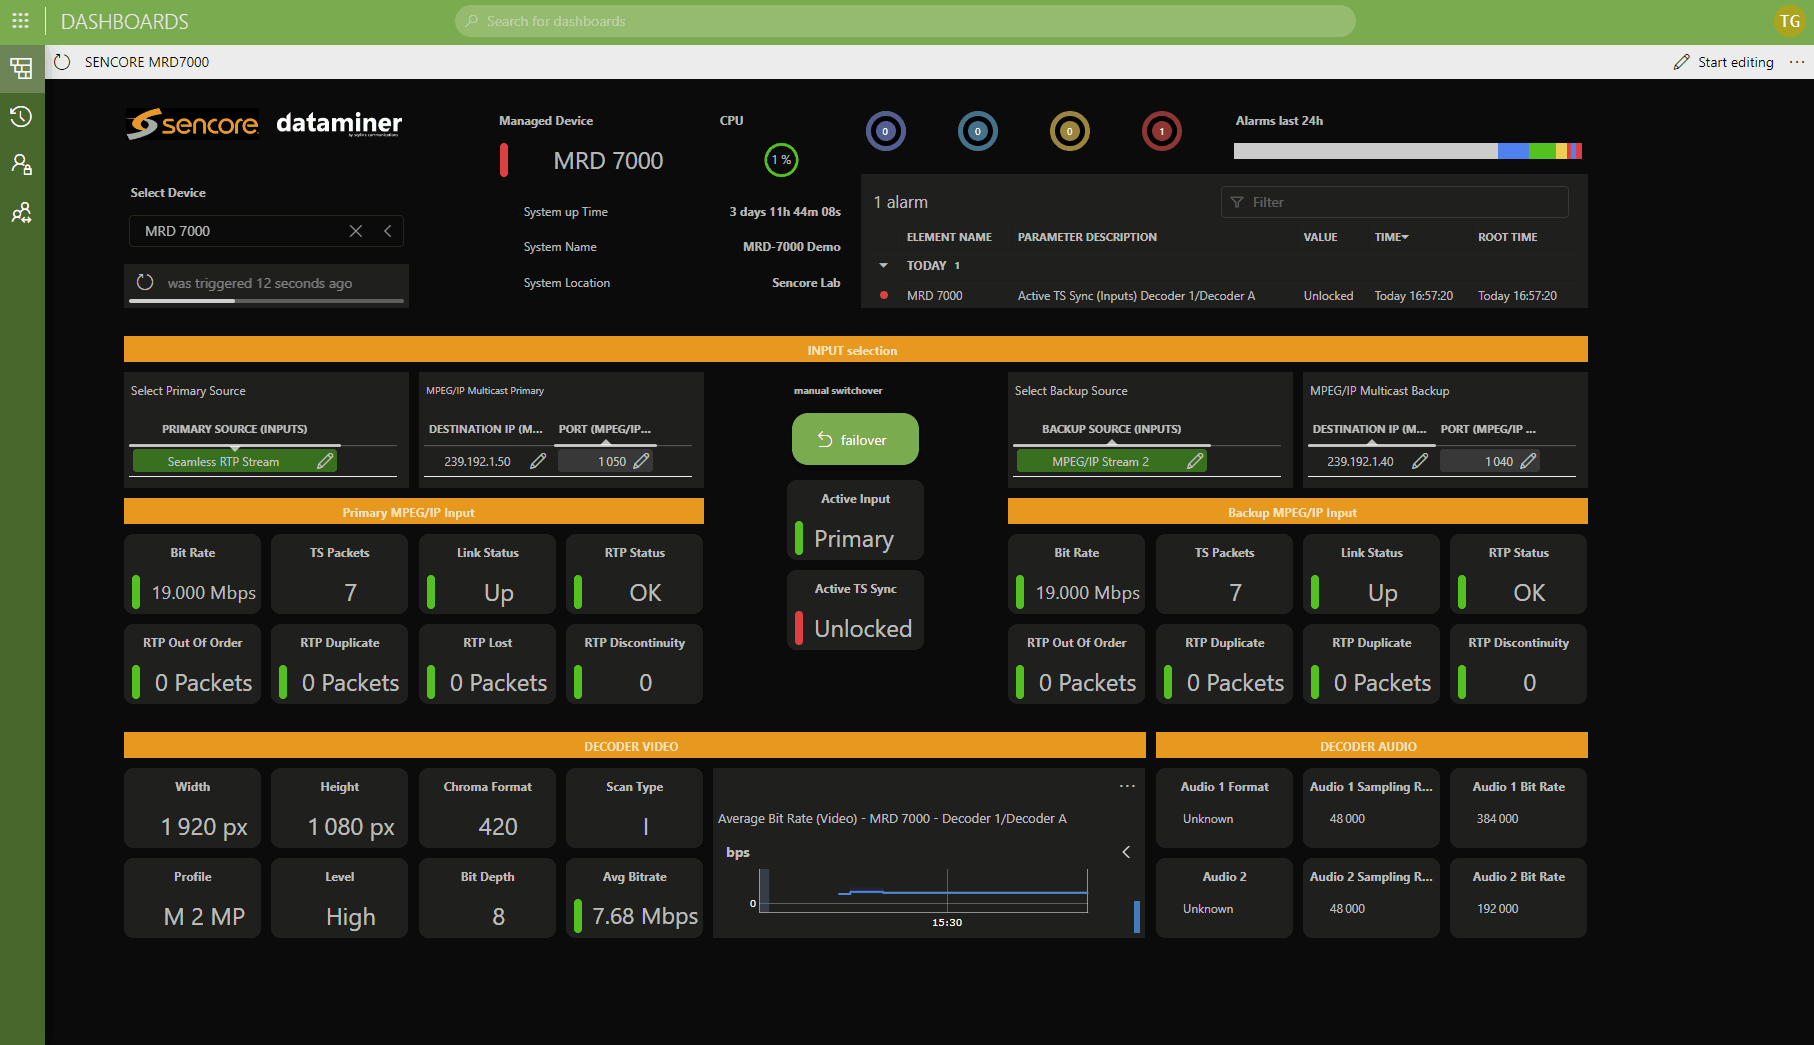Click the primary Bit Rate 19.000 Mbps tile
Image resolution: width=1814 pixels, height=1045 pixels.
[192, 574]
